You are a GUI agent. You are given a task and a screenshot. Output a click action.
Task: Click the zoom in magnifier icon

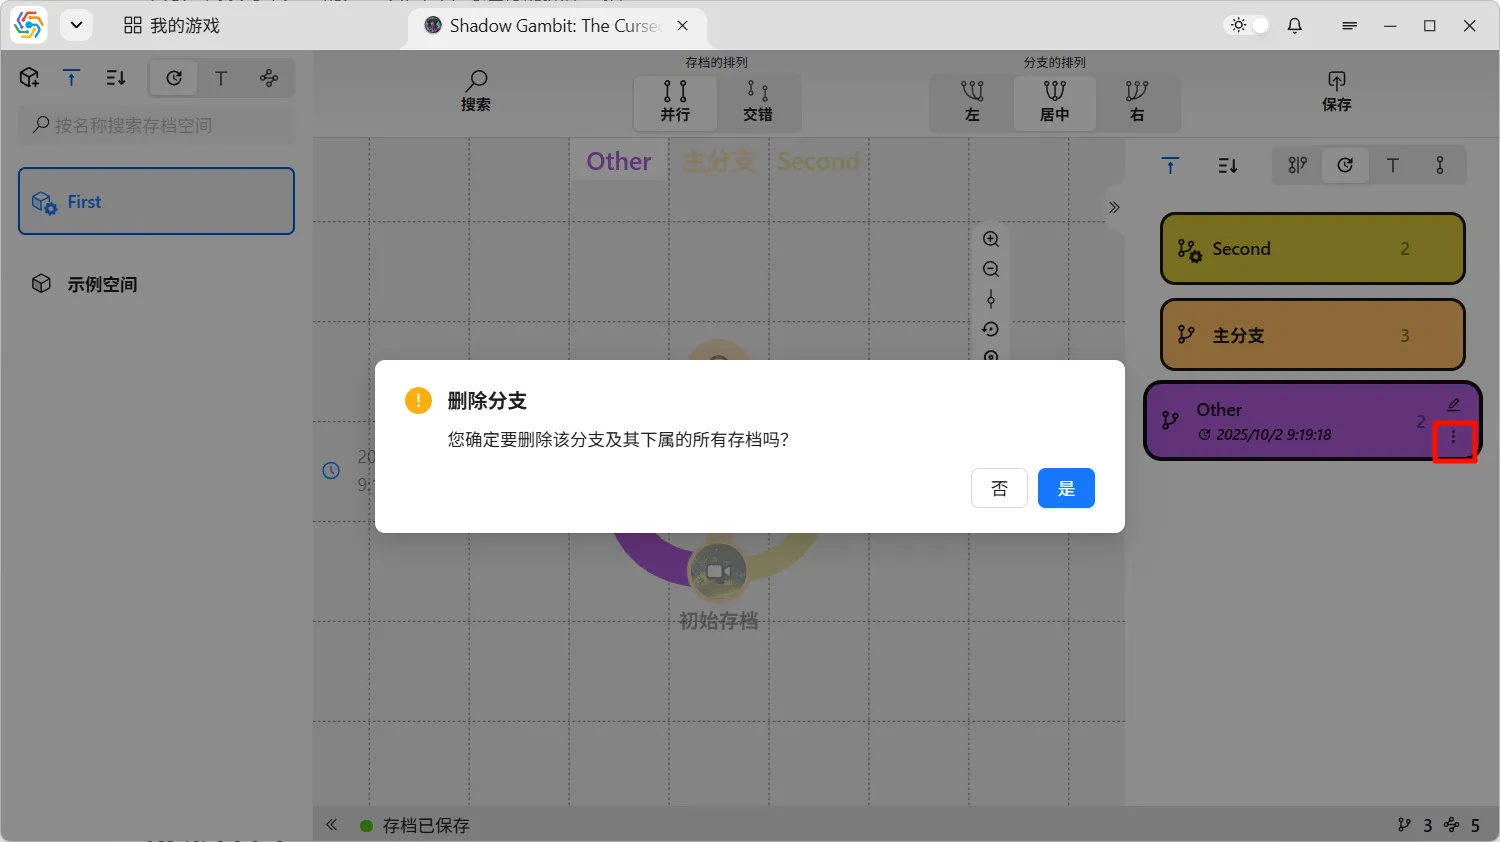pos(991,239)
